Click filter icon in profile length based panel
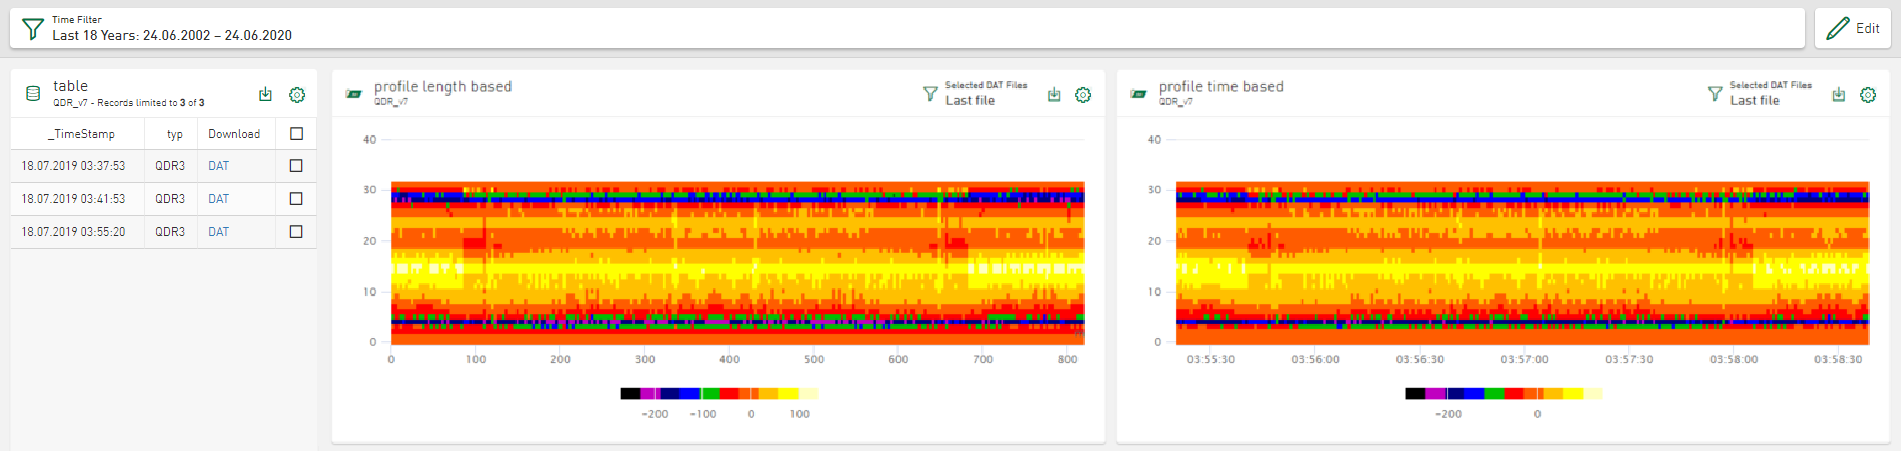This screenshot has height=451, width=1901. pyautogui.click(x=930, y=94)
